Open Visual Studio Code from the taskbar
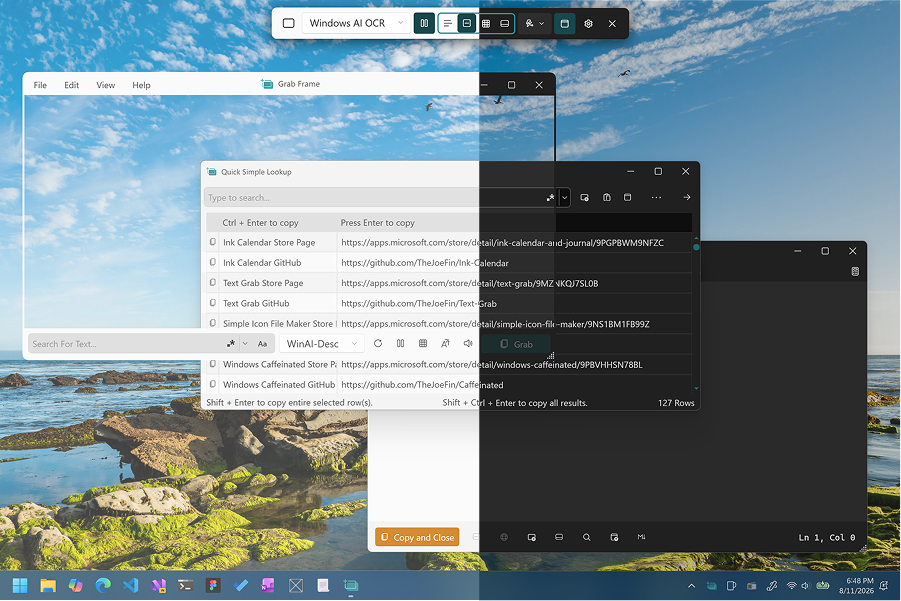Viewport: 901px width, 601px height. point(130,585)
